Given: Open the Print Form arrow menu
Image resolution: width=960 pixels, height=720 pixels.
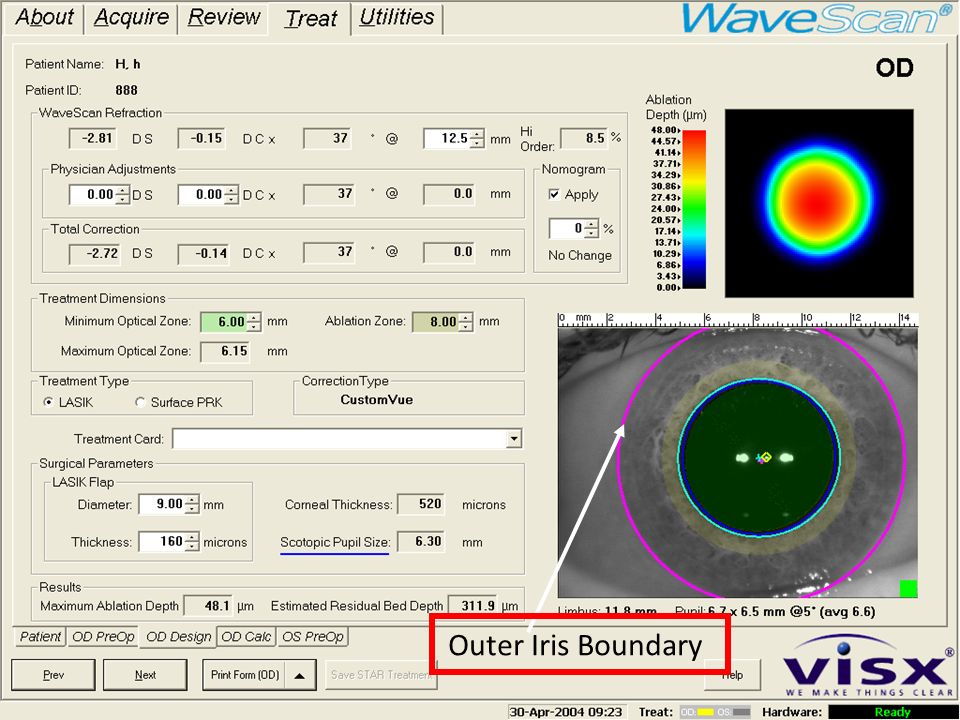Looking at the screenshot, I should coord(300,675).
